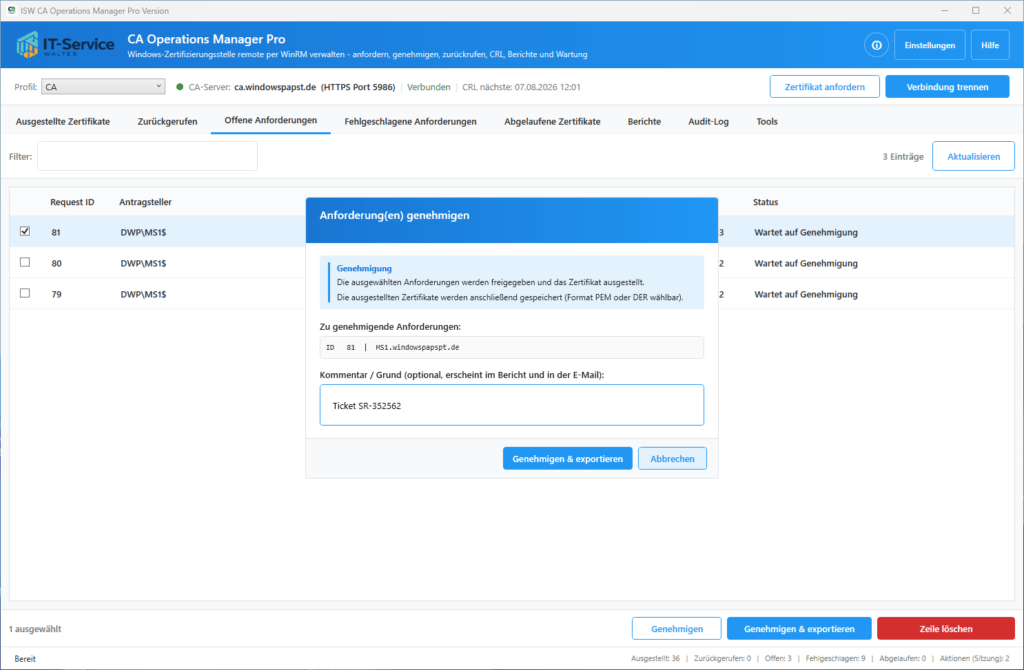Click Wartet auf Genehmigung in row 79
This screenshot has height=670, width=1024.
pyautogui.click(x=806, y=295)
